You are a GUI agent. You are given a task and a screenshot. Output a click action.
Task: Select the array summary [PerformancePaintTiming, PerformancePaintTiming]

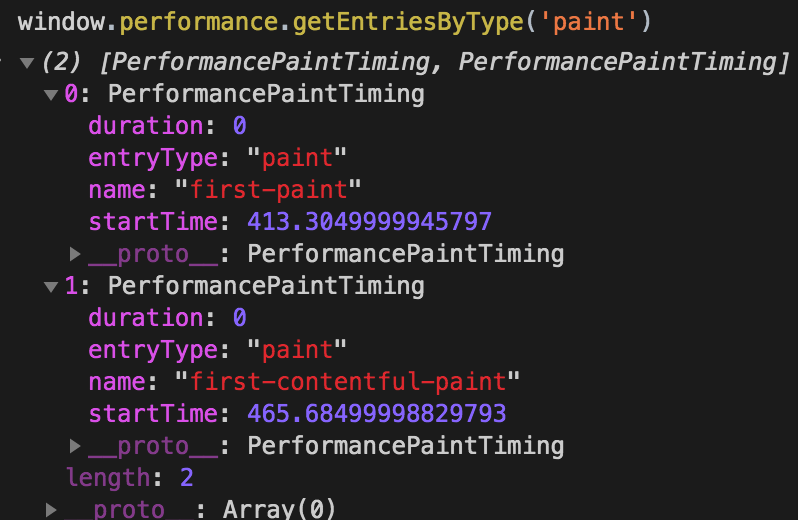tap(444, 62)
